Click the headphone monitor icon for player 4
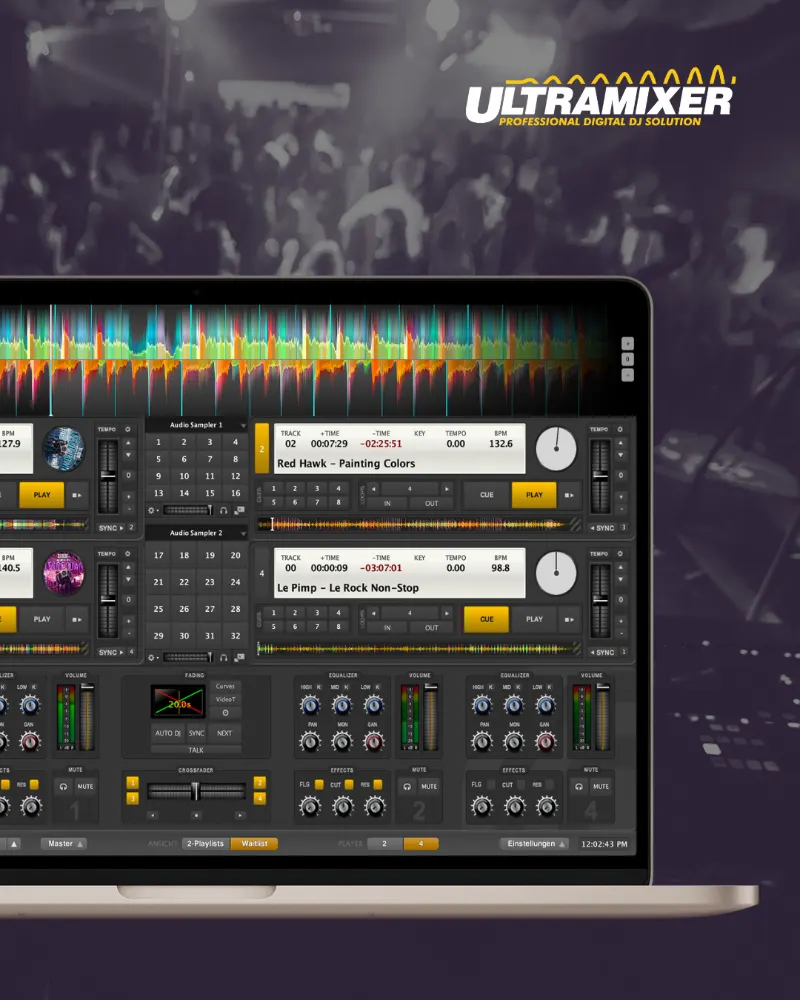 pyautogui.click(x=579, y=786)
